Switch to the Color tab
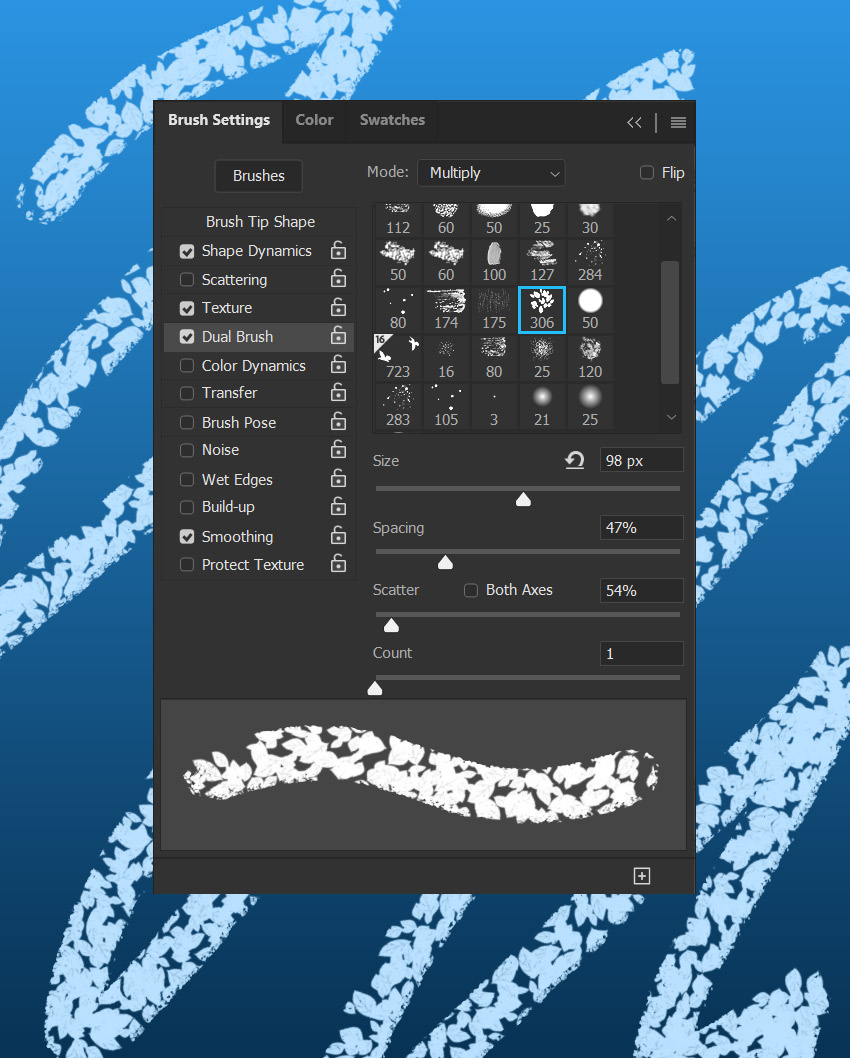 pos(314,120)
